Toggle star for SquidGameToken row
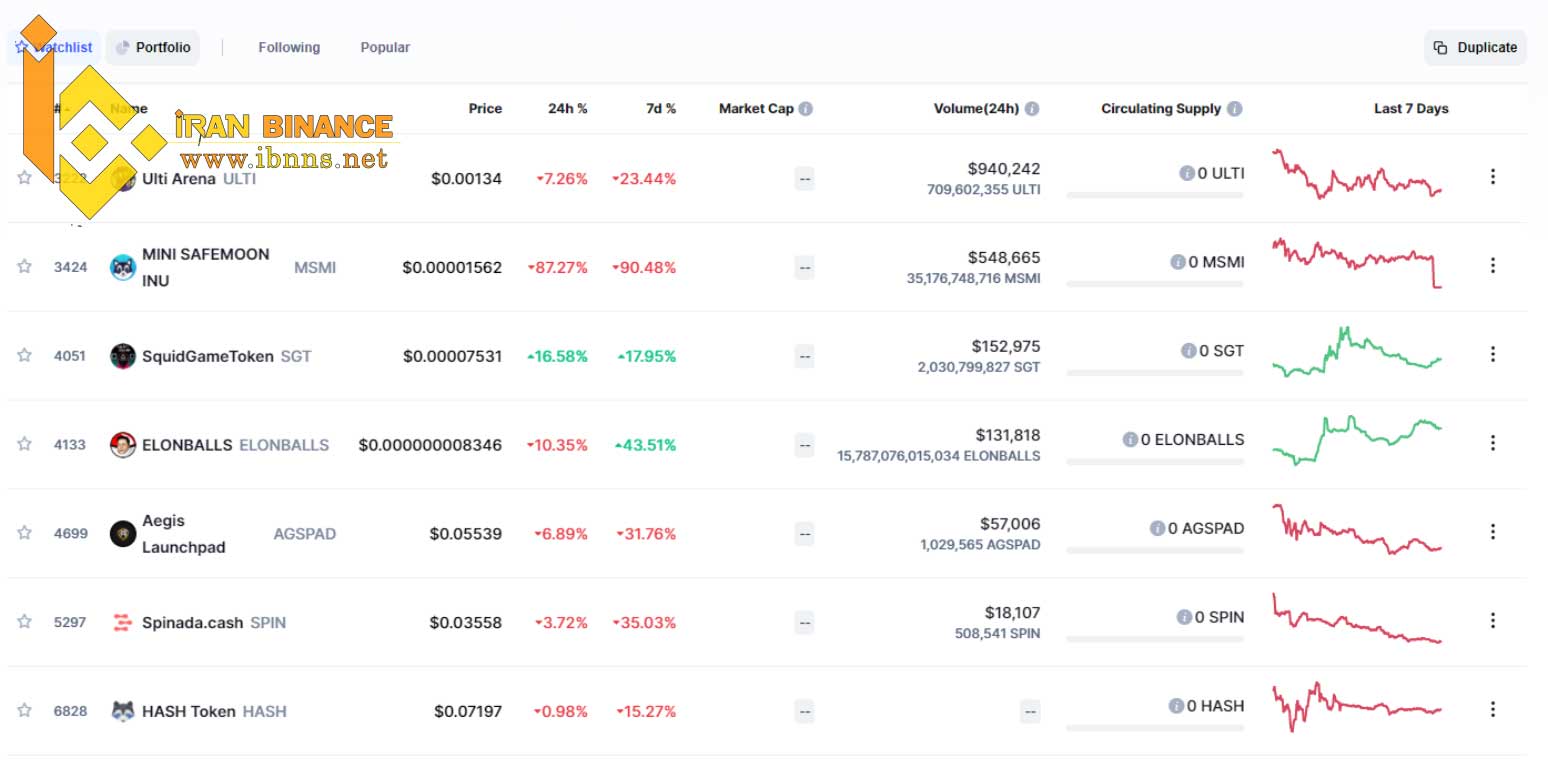 click(x=24, y=355)
